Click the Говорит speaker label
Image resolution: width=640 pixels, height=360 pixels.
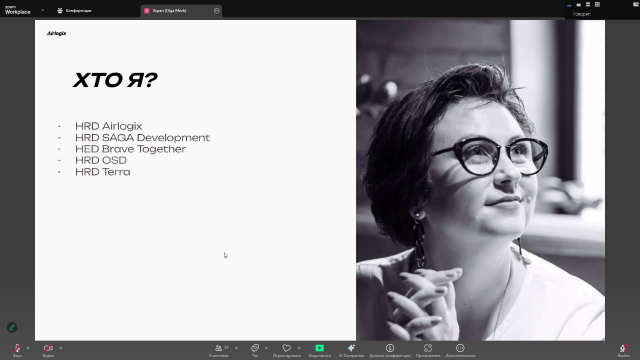(x=582, y=14)
